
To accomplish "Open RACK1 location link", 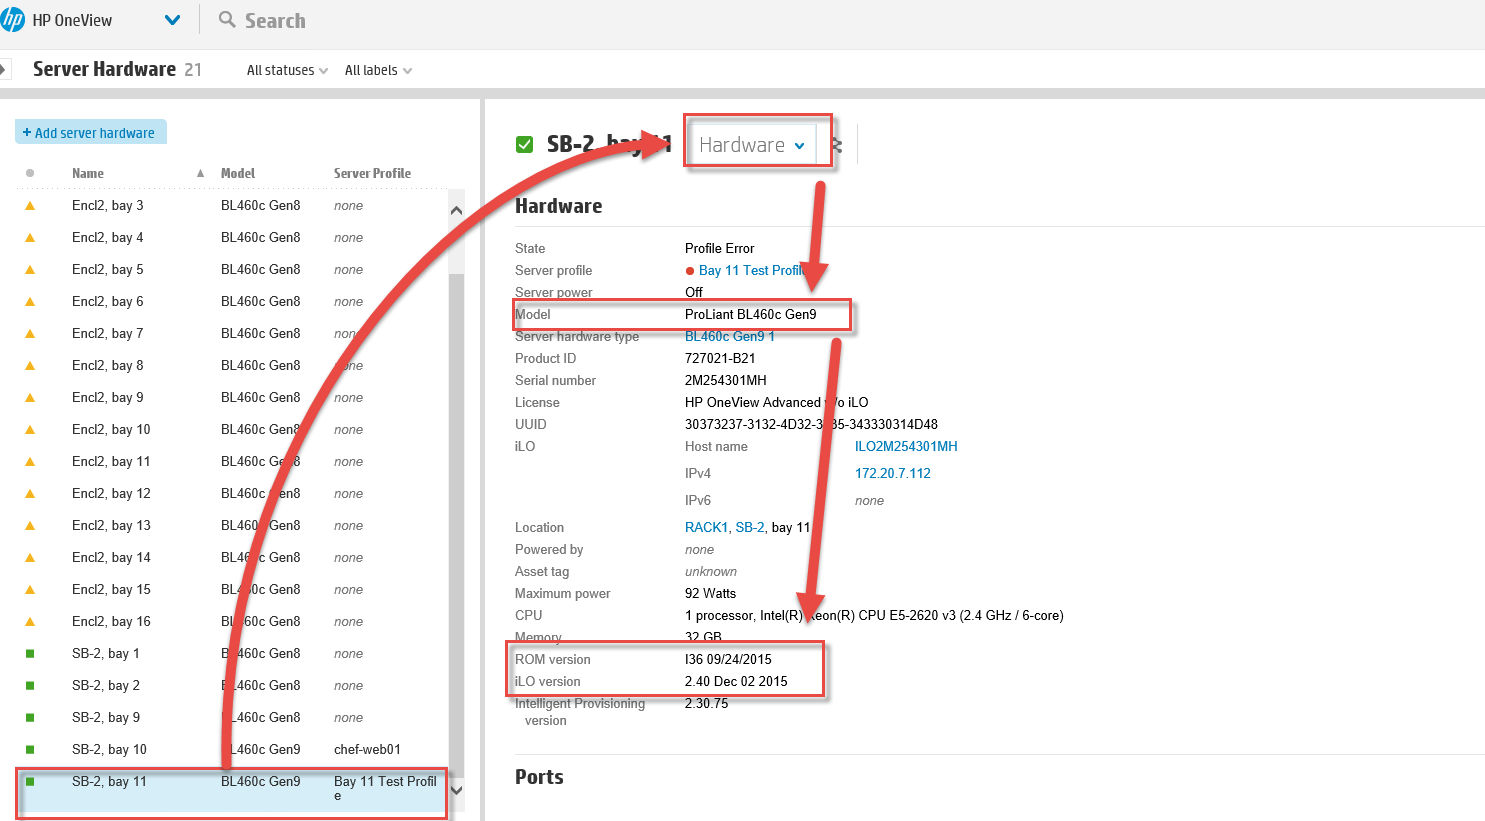I will [x=706, y=527].
